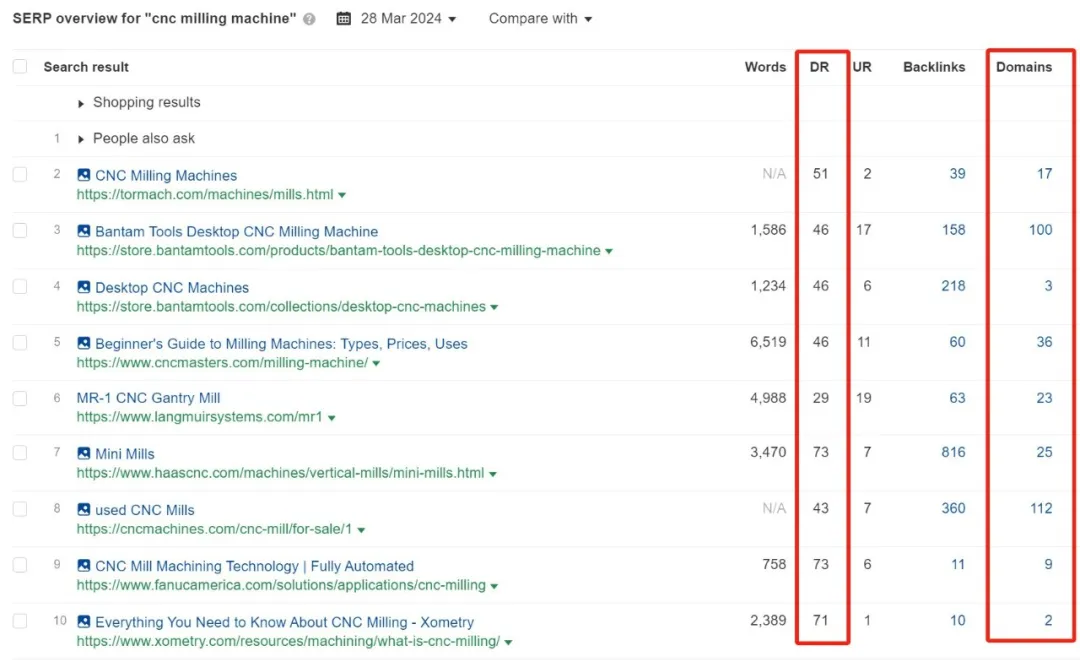Viewport: 1080px width, 662px height.
Task: Click backlinks count 816 for Mini Mills
Action: pos(953,452)
